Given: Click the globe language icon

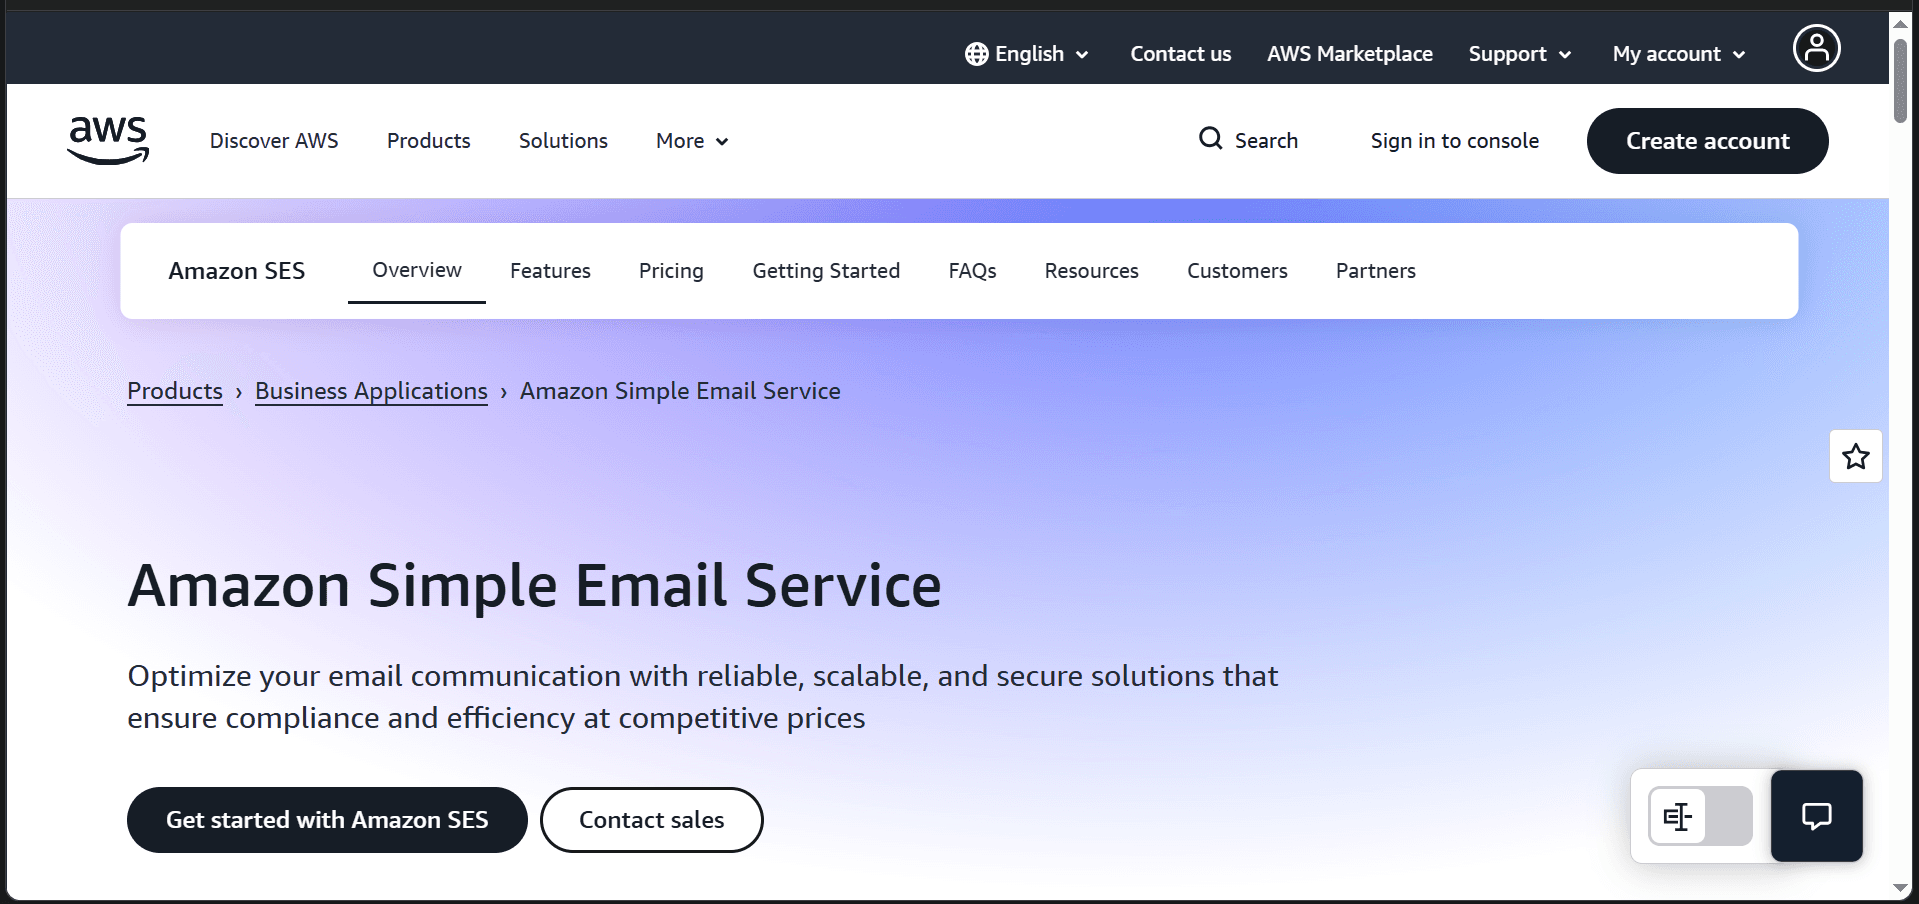Looking at the screenshot, I should [x=976, y=54].
